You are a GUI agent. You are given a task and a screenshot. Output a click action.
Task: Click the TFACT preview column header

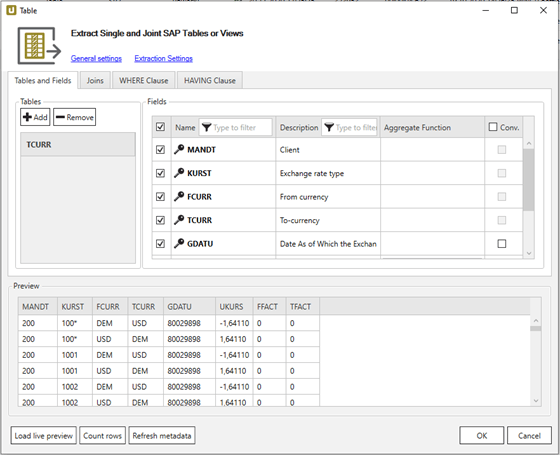302,306
